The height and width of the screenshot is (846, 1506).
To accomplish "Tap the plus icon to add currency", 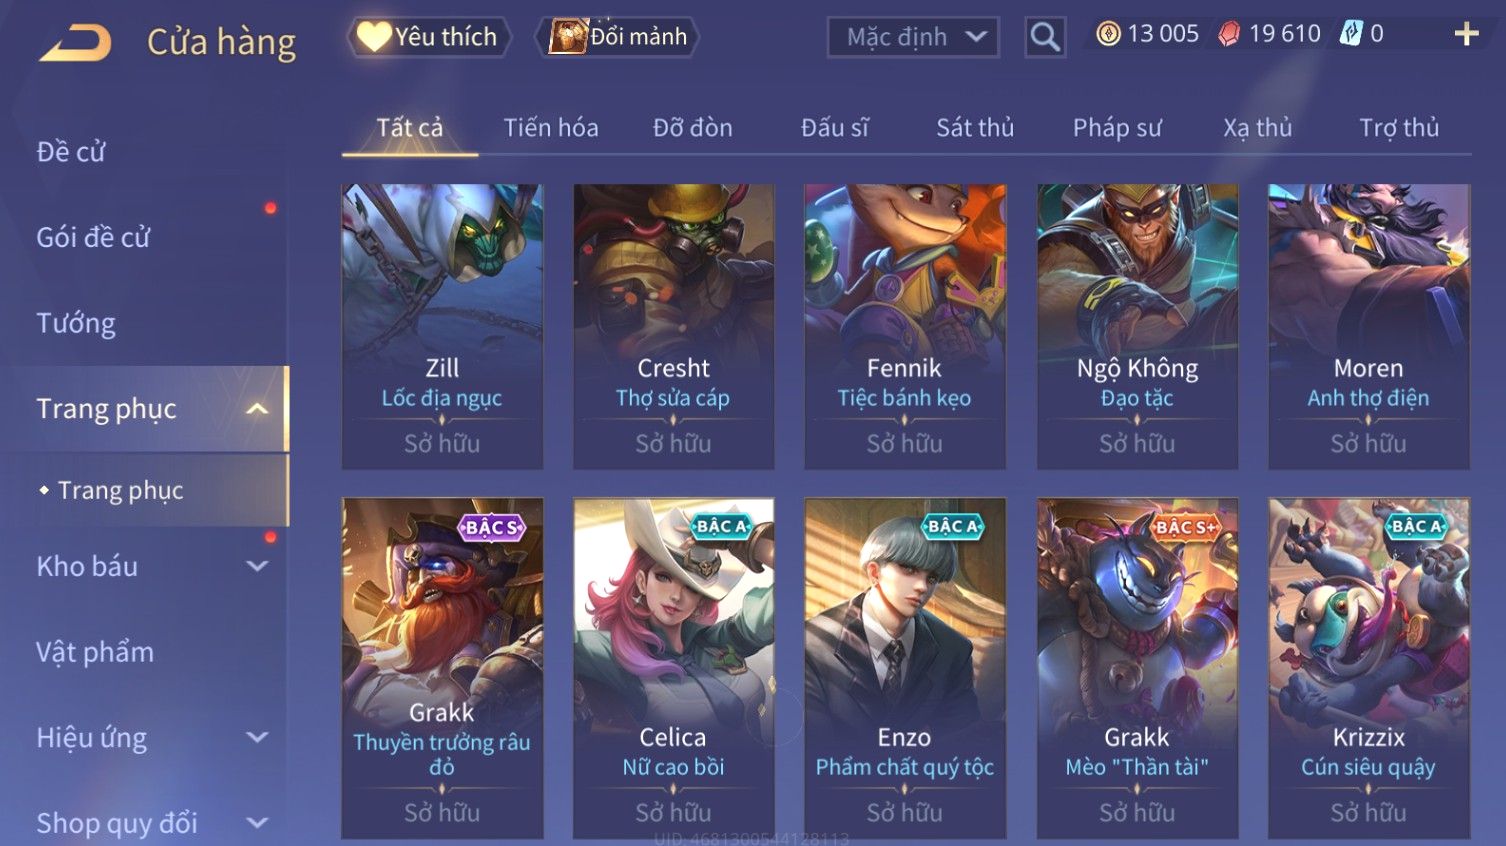I will click(x=1466, y=34).
